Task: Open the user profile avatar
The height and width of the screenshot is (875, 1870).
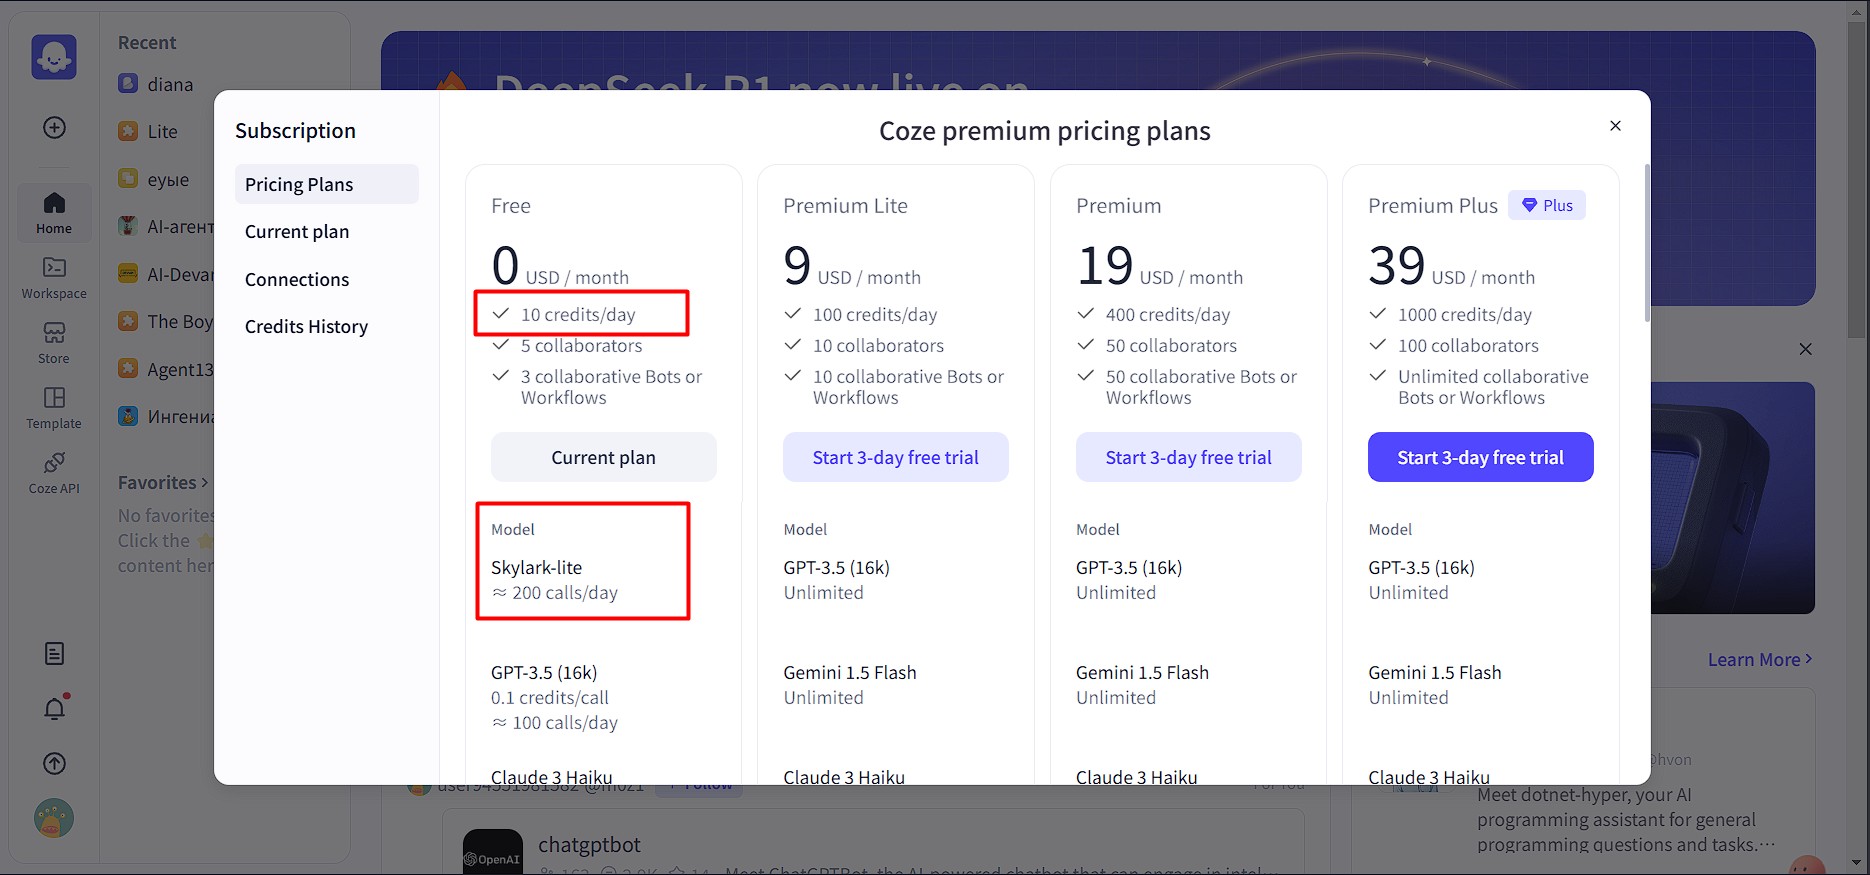Action: pos(54,819)
